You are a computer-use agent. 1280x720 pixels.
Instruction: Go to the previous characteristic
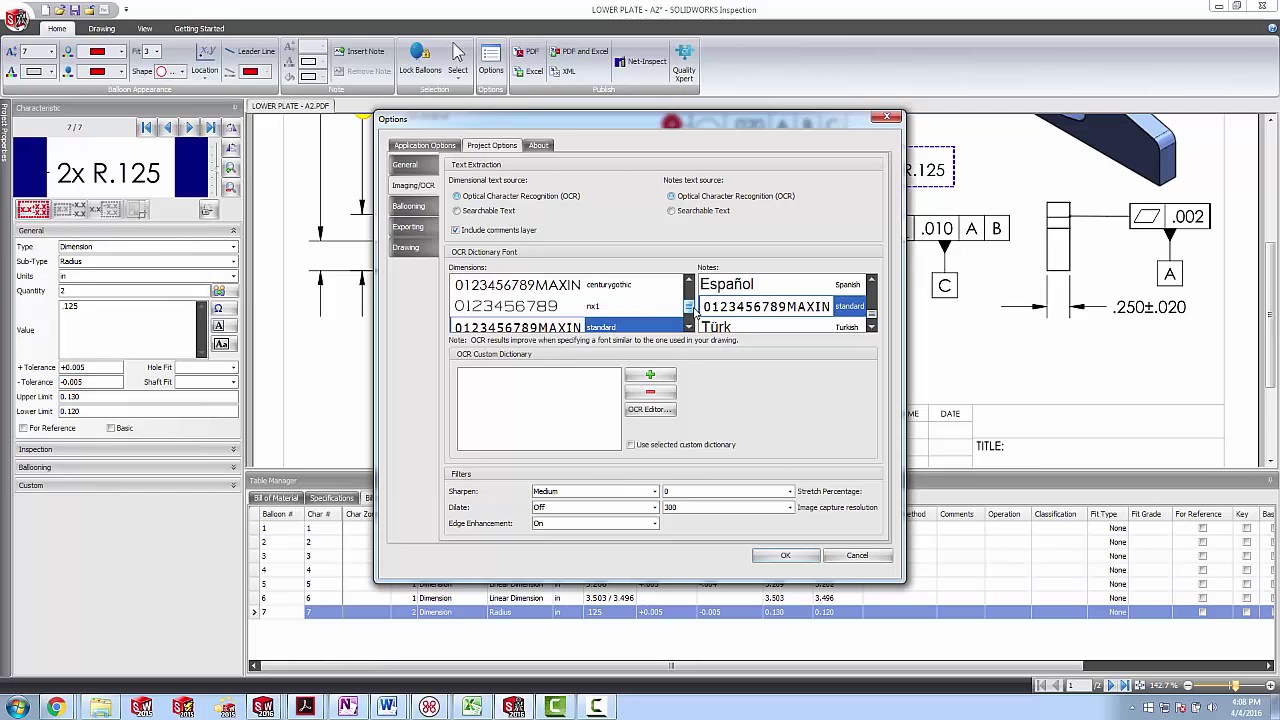pyautogui.click(x=167, y=128)
